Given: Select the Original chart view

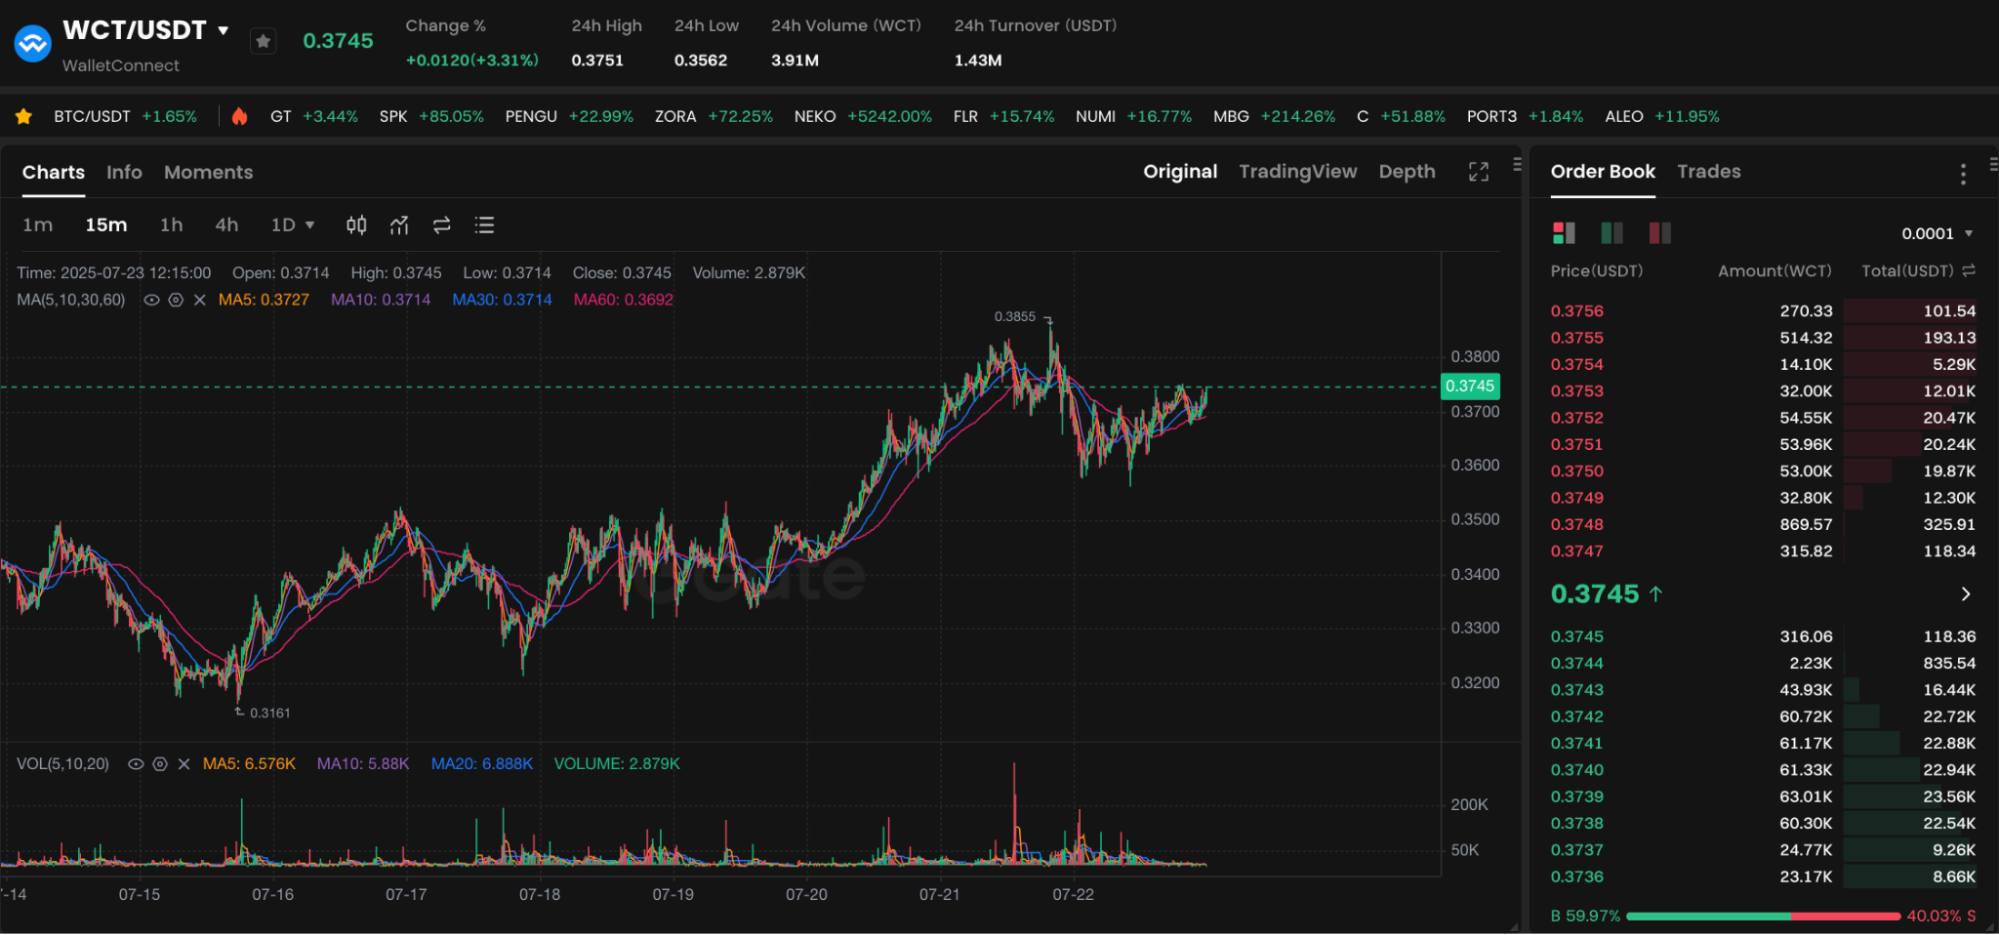Looking at the screenshot, I should tap(1180, 171).
